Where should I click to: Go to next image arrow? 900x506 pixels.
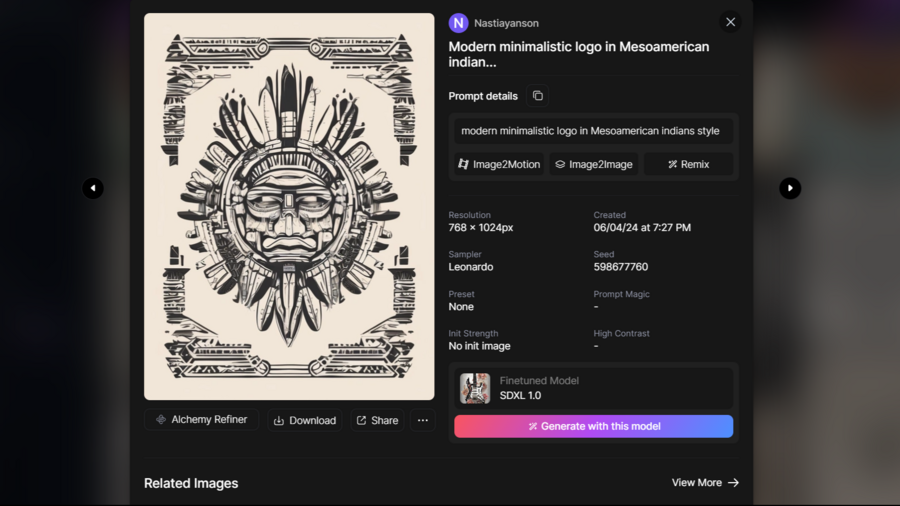click(790, 188)
